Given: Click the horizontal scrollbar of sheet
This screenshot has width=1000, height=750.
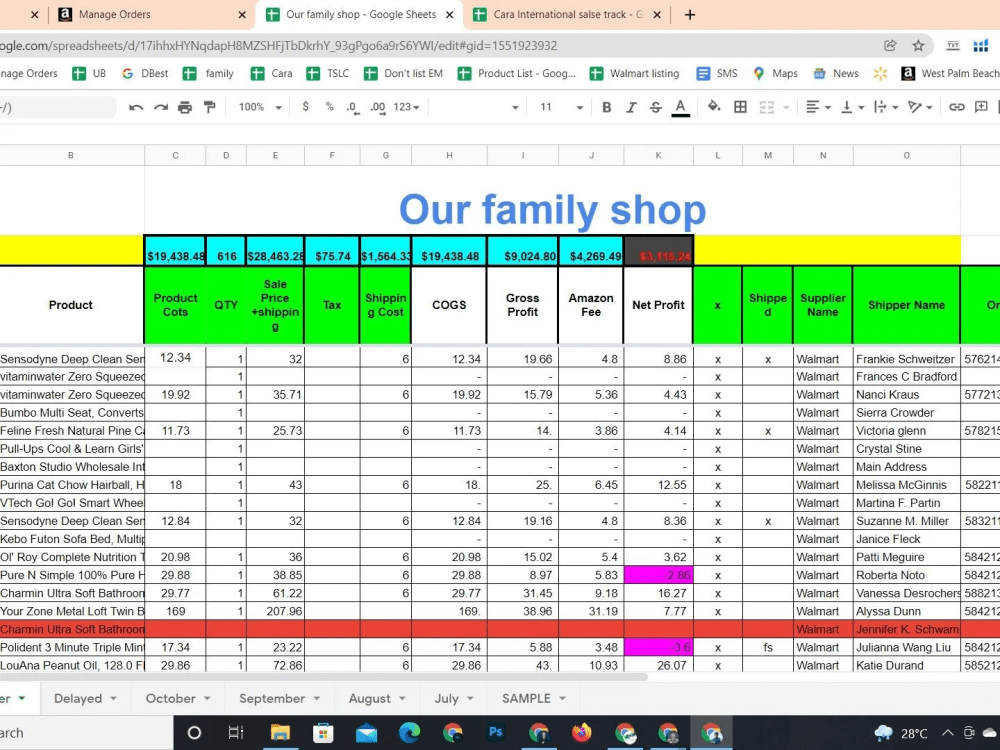Looking at the screenshot, I should [323, 677].
